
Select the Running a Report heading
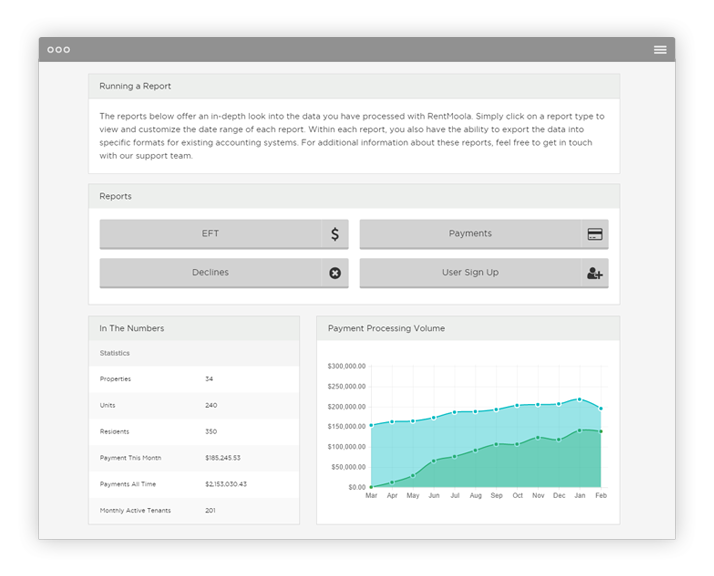click(135, 86)
